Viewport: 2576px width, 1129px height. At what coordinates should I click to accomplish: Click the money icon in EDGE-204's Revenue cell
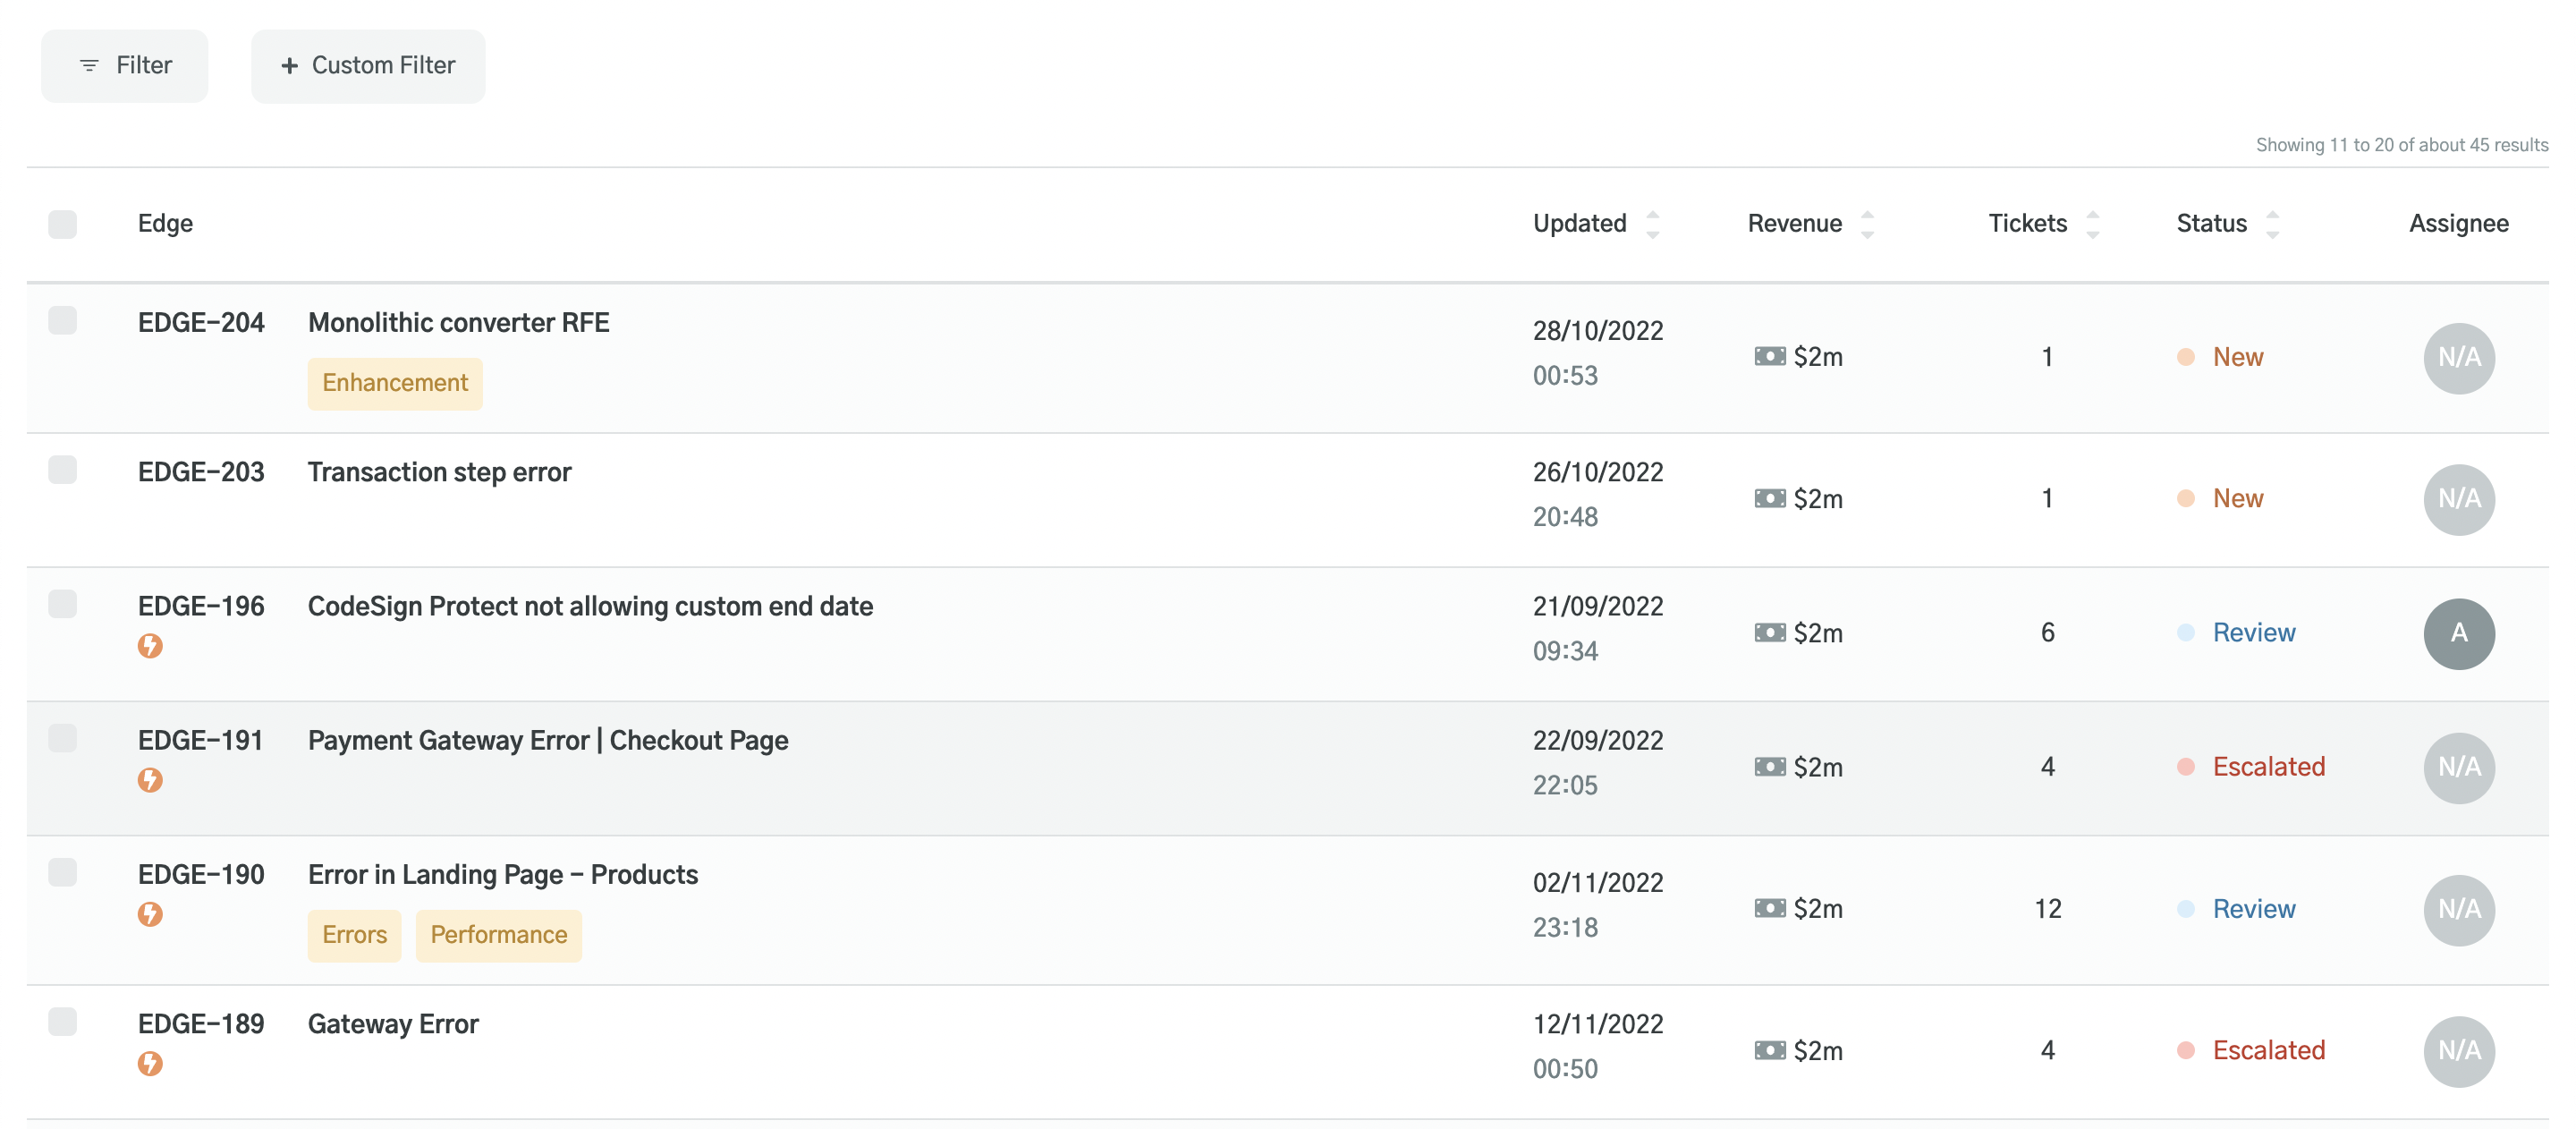tap(1770, 356)
